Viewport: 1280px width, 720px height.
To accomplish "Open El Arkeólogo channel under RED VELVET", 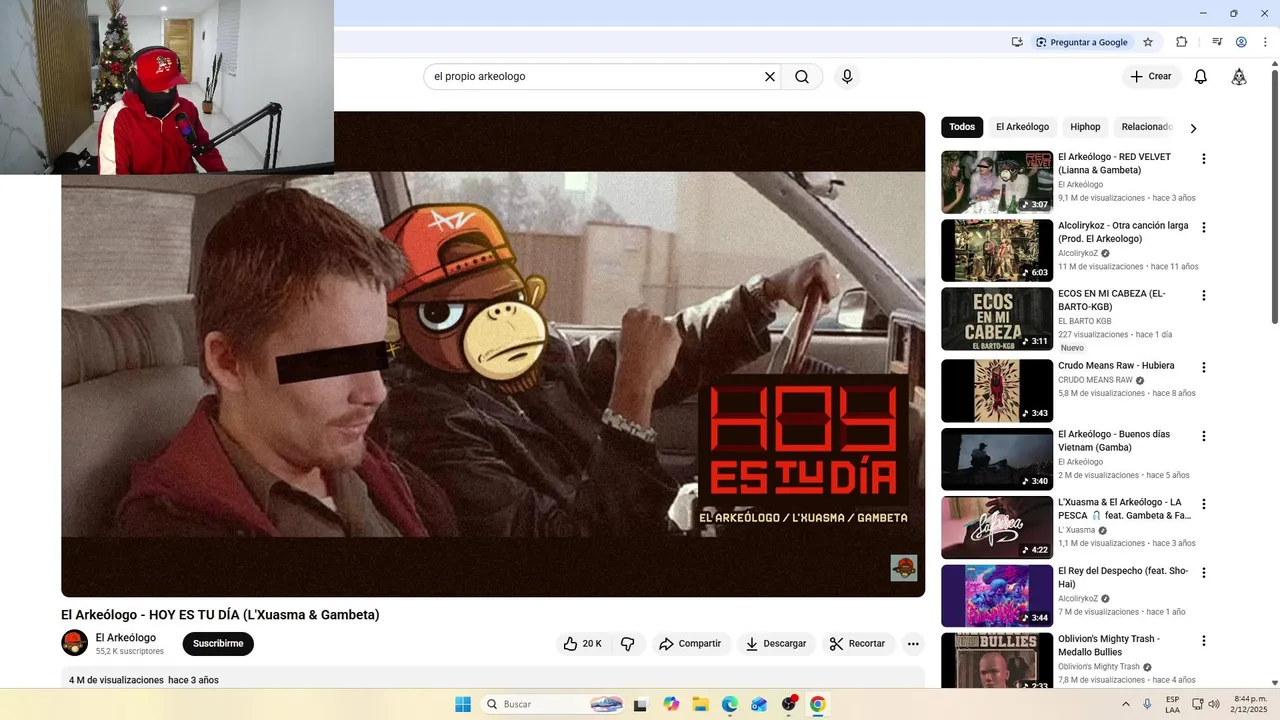I will [x=1080, y=185].
